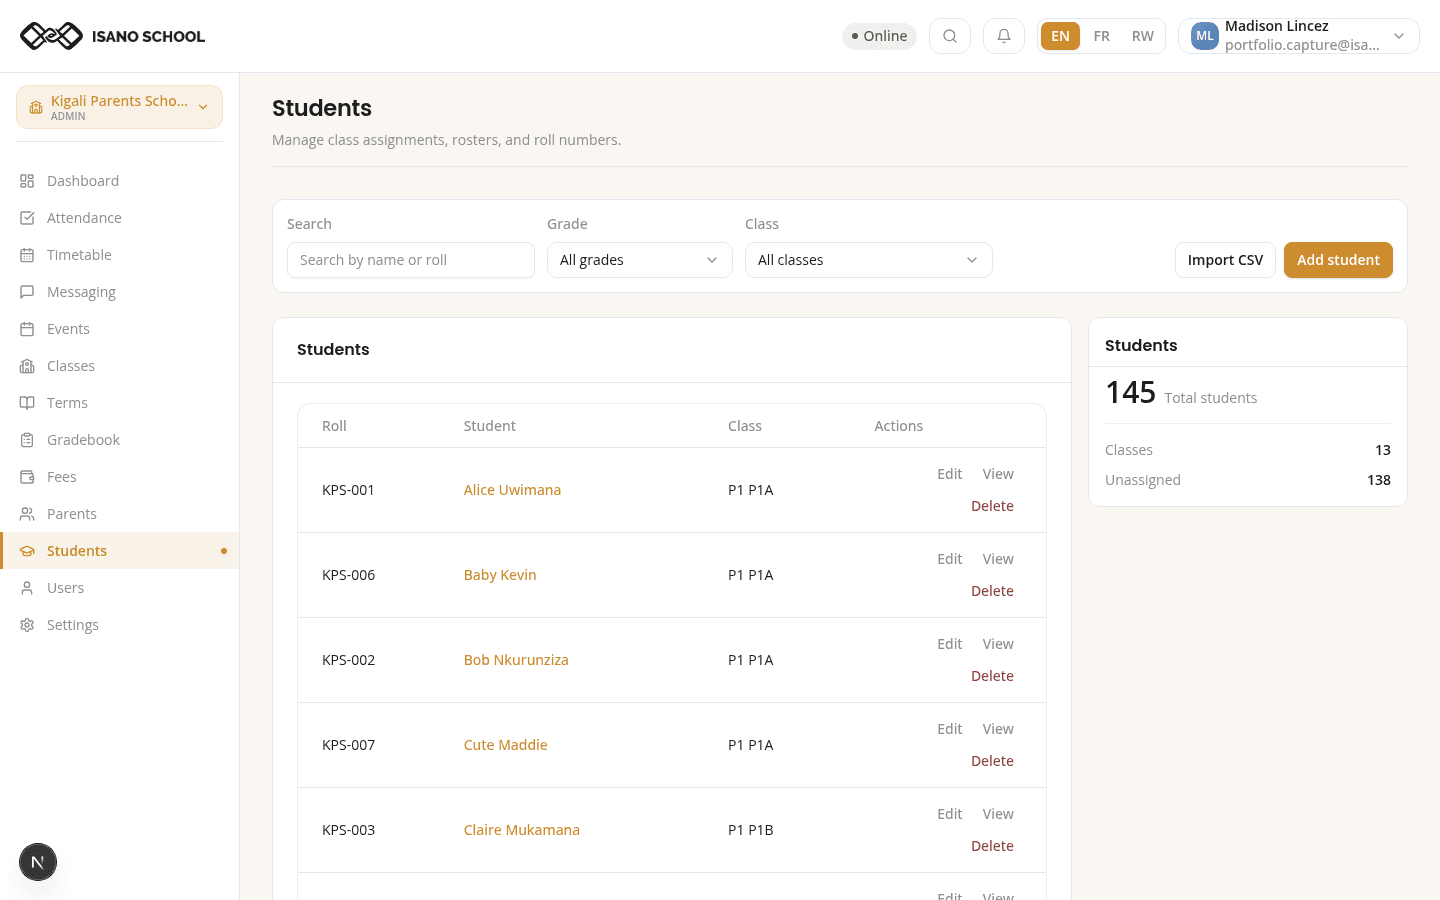Click the Unassigned count 138

1379,480
